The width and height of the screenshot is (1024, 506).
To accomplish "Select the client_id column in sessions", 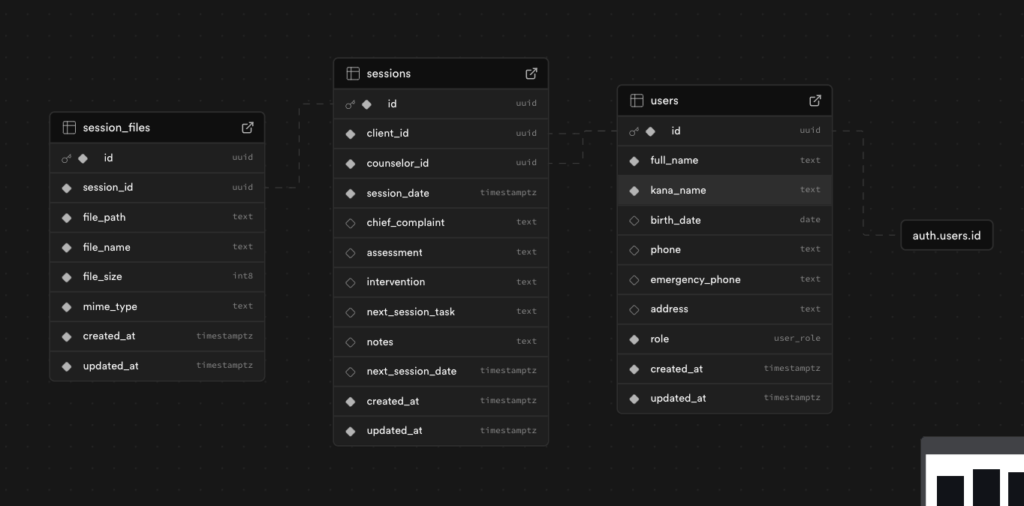I will click(x=441, y=133).
